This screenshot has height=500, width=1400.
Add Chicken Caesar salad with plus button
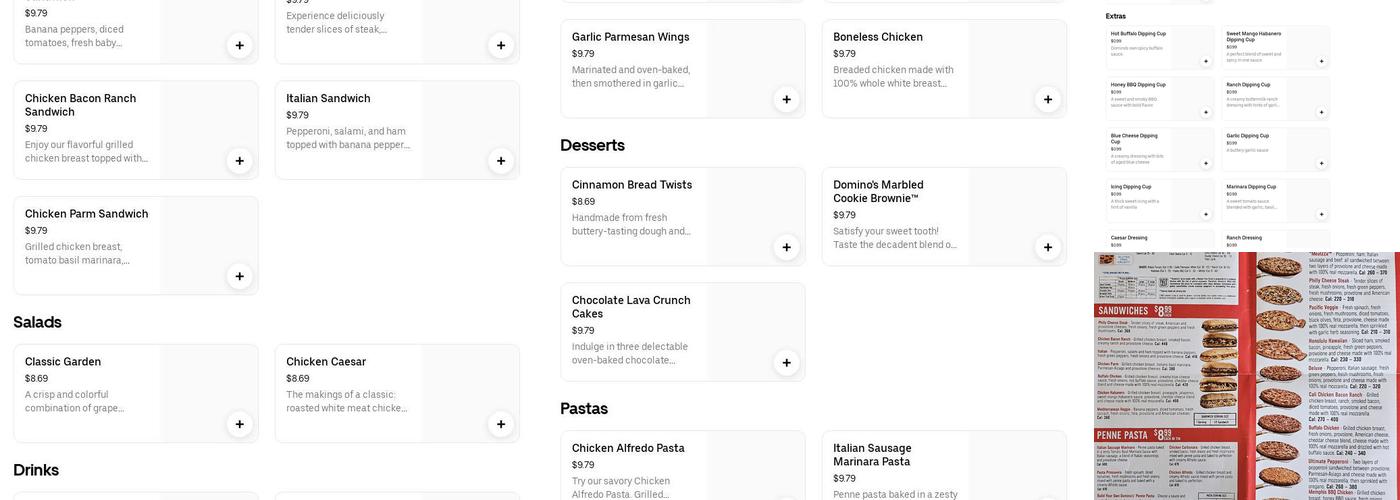point(501,424)
